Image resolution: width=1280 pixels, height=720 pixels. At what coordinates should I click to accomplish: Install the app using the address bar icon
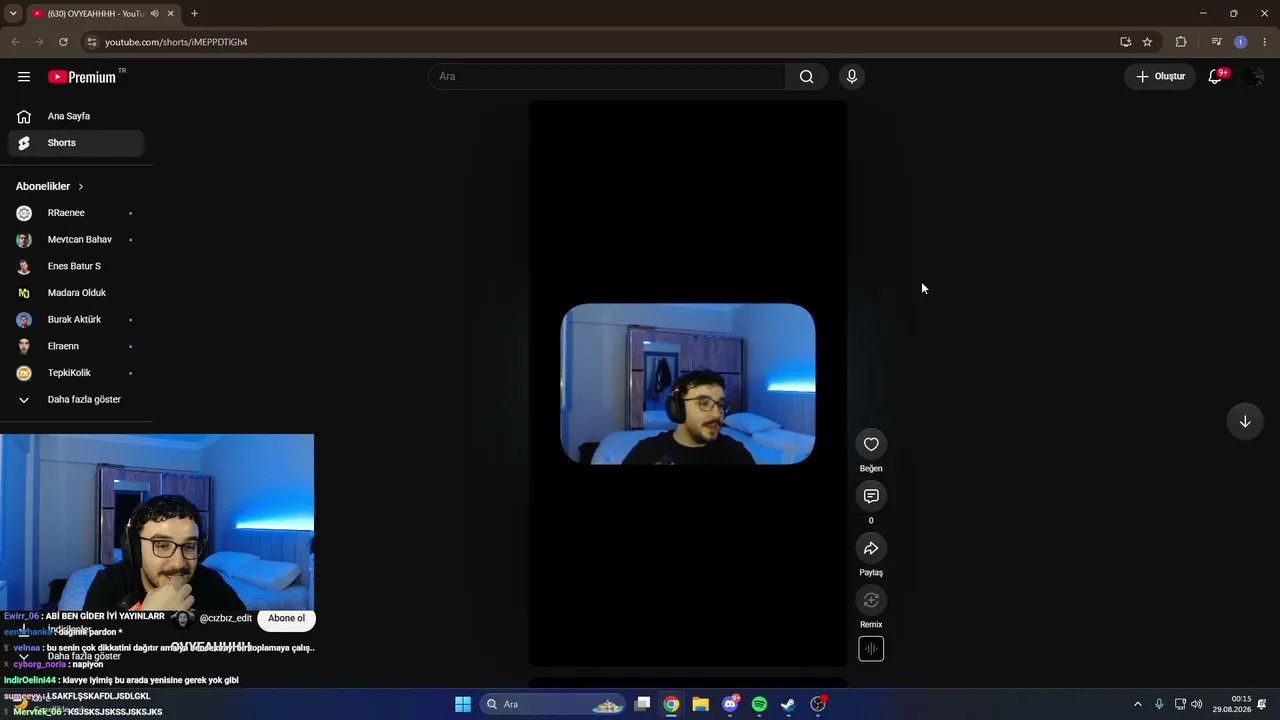click(1125, 42)
